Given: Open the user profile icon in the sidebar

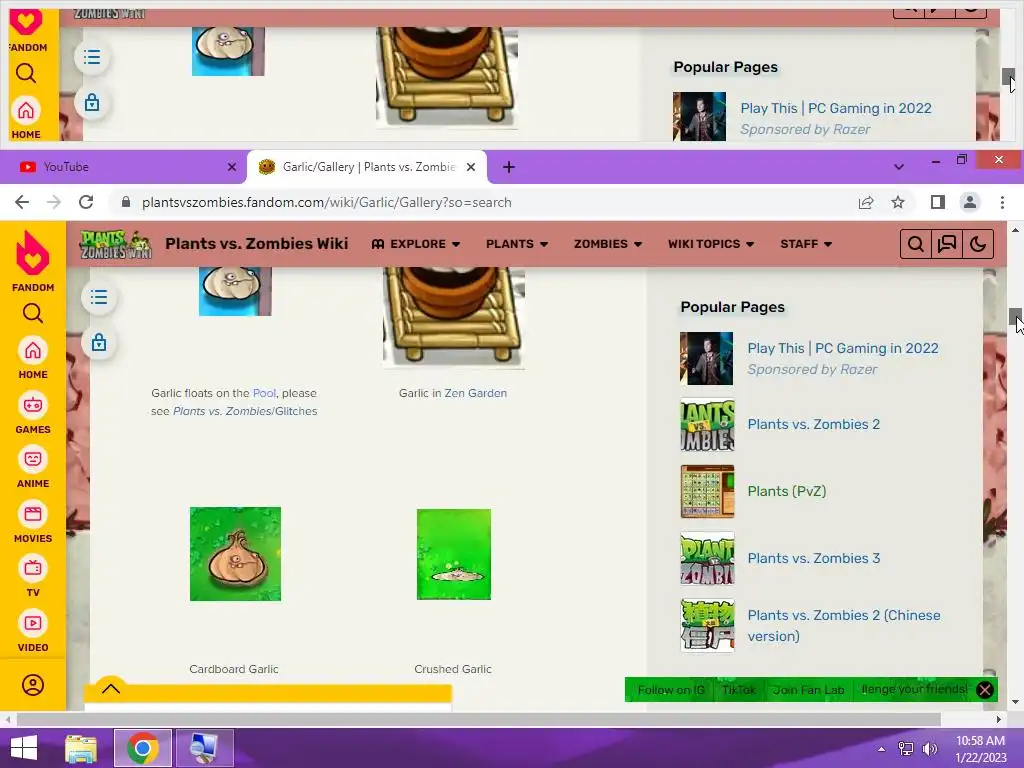Looking at the screenshot, I should pyautogui.click(x=33, y=685).
